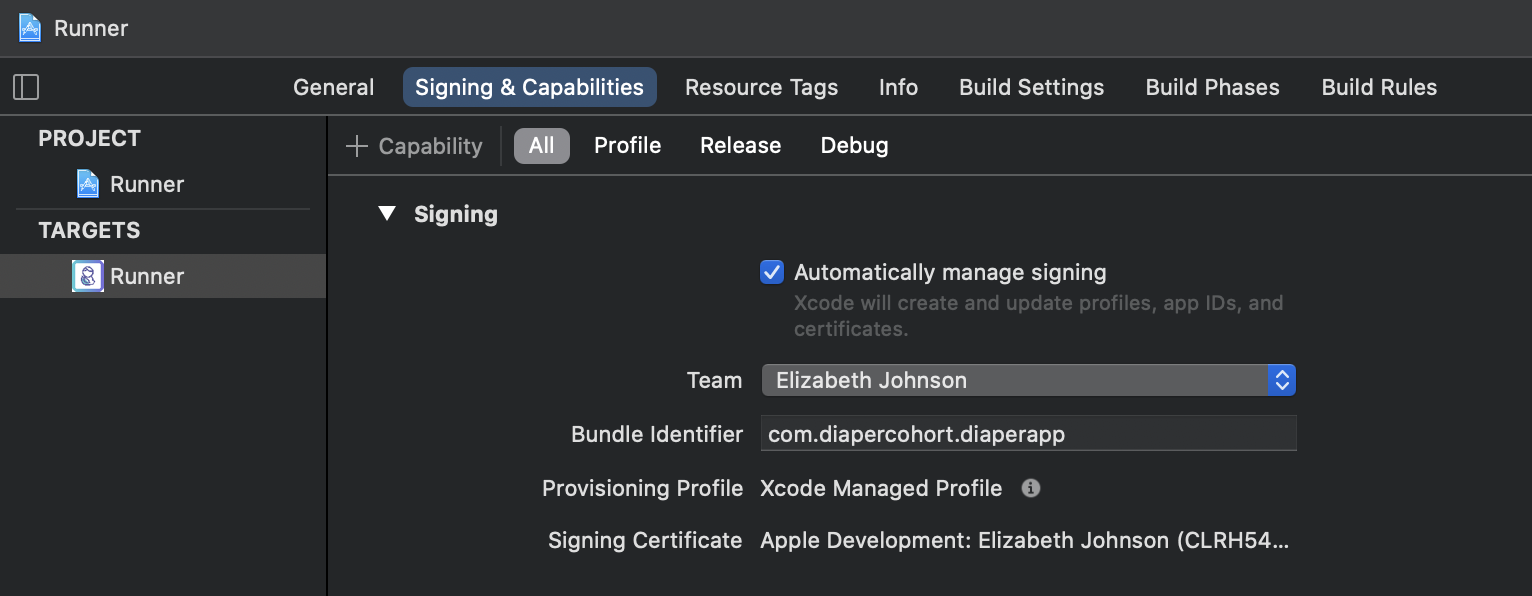
Task: Select the All configuration filter
Action: (x=542, y=146)
